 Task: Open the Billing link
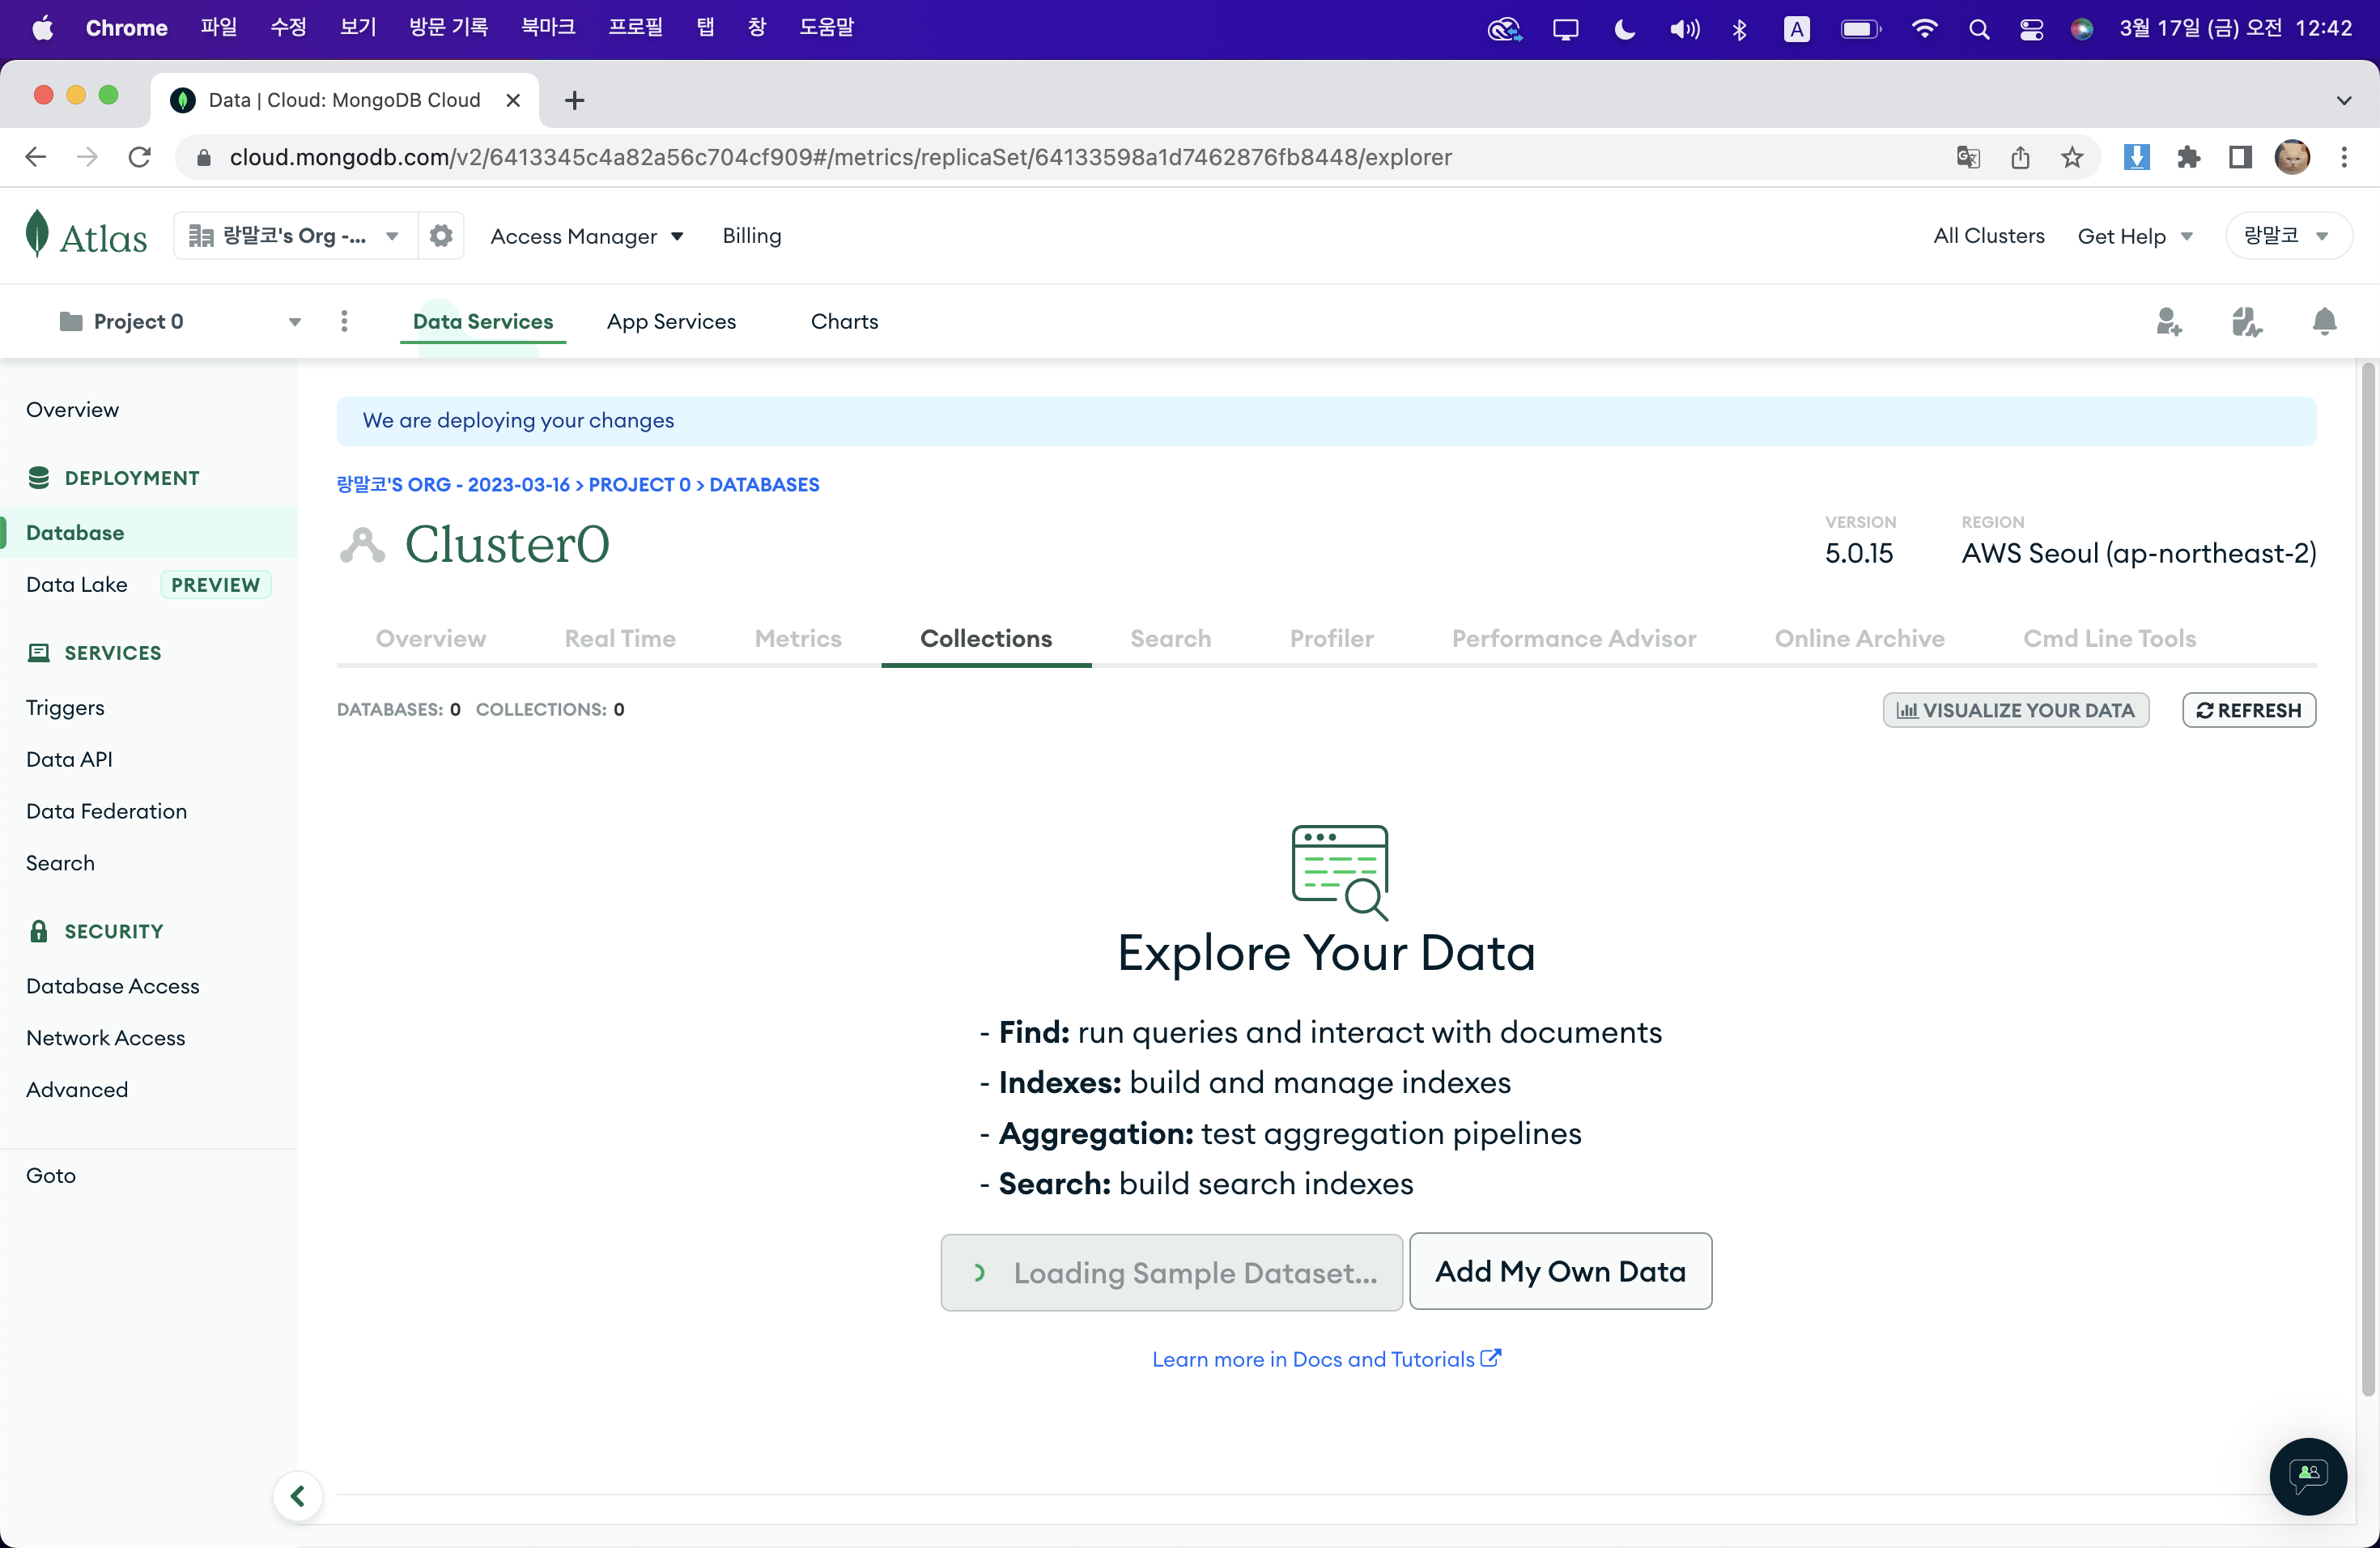[752, 236]
